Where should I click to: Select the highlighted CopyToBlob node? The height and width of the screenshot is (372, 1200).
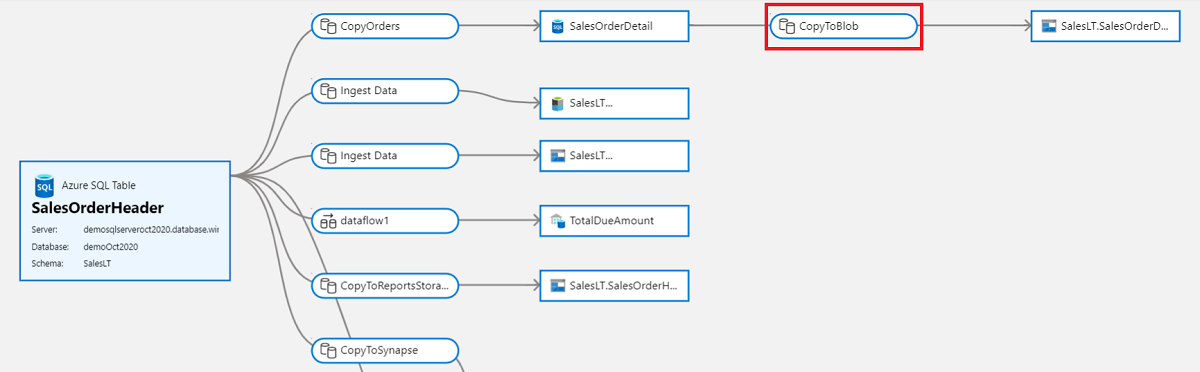[x=844, y=27]
